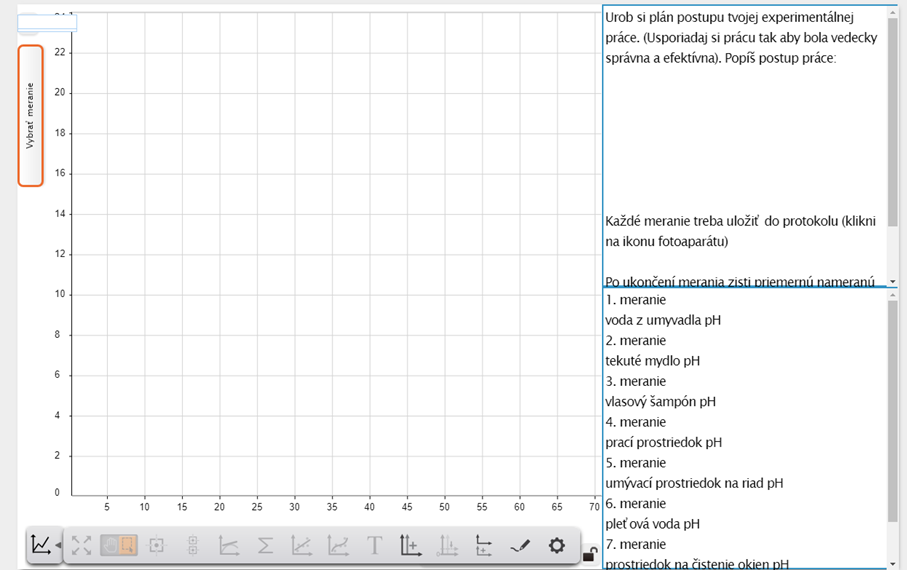Screen dimensions: 907x570
Task: Click the curve fit line icon
Action: point(301,546)
